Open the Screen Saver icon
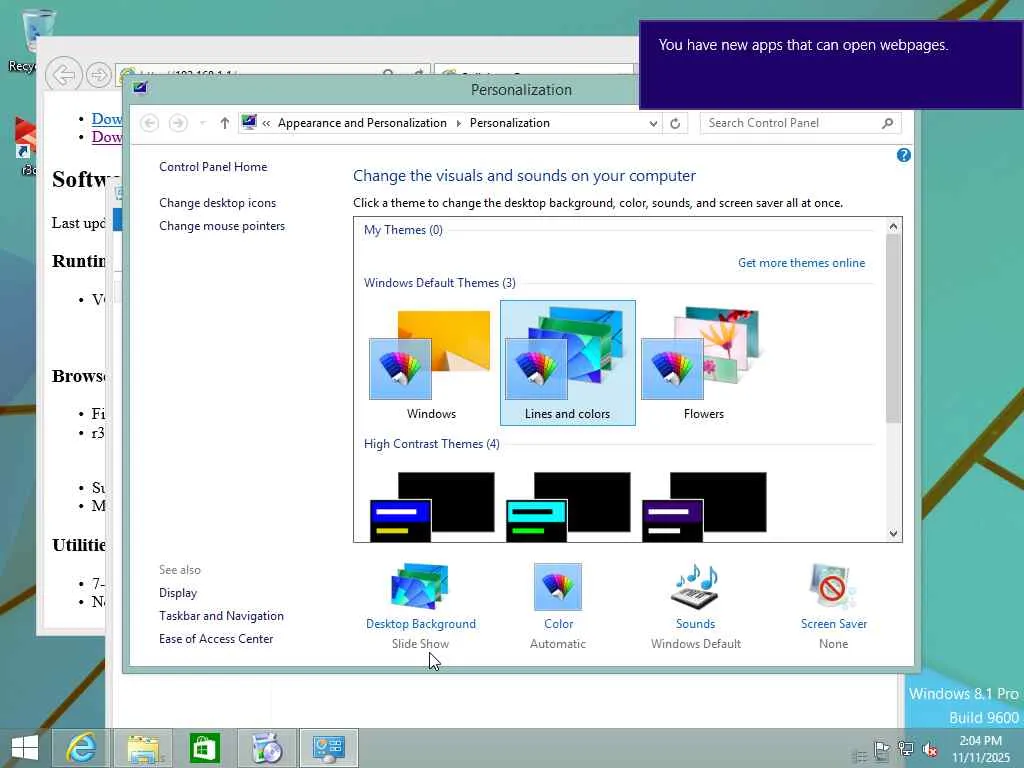1024x768 pixels. (833, 586)
